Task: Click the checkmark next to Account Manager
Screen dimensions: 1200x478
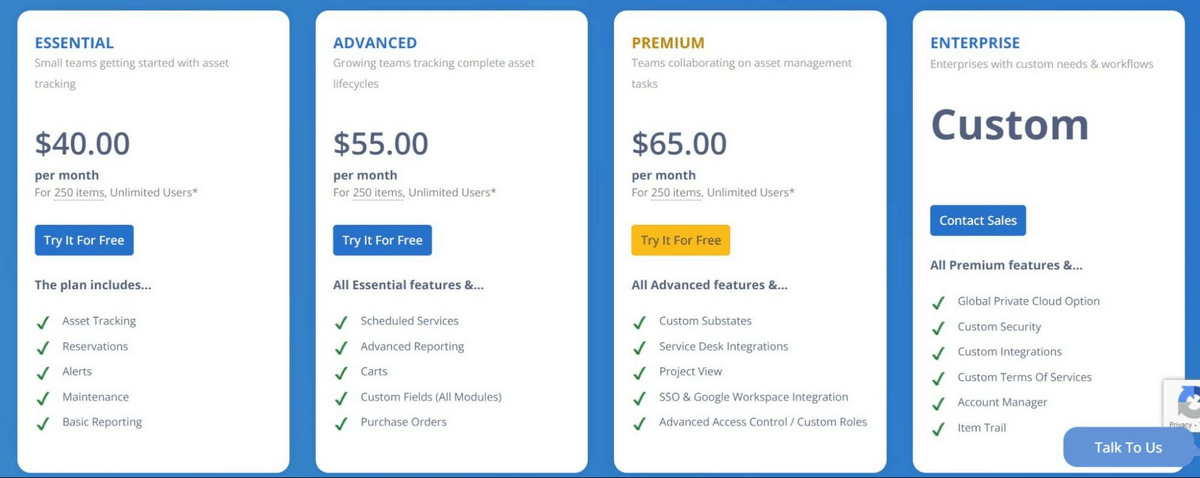Action: coord(938,403)
